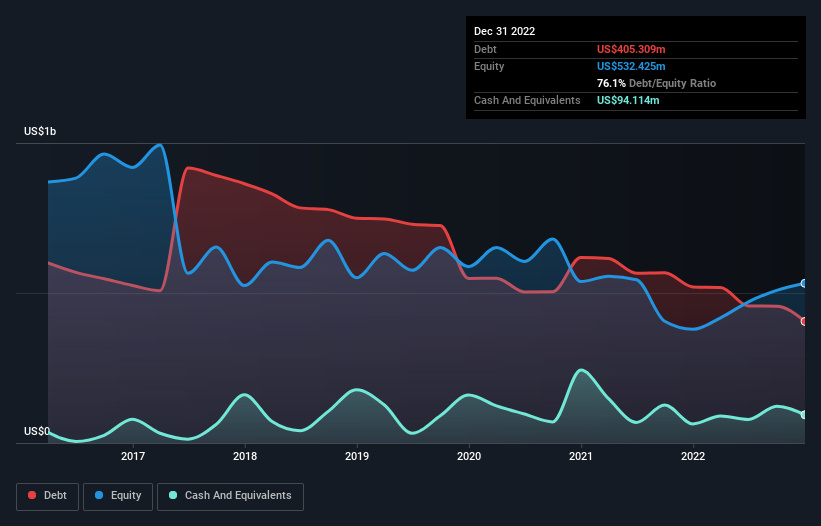Screen dimensions: 821x526
Task: Click the 2017 x-axis label
Action: 133,456
